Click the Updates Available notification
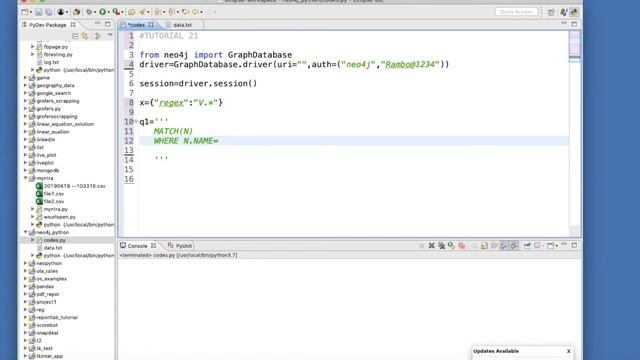The width and height of the screenshot is (640, 360). point(496,351)
